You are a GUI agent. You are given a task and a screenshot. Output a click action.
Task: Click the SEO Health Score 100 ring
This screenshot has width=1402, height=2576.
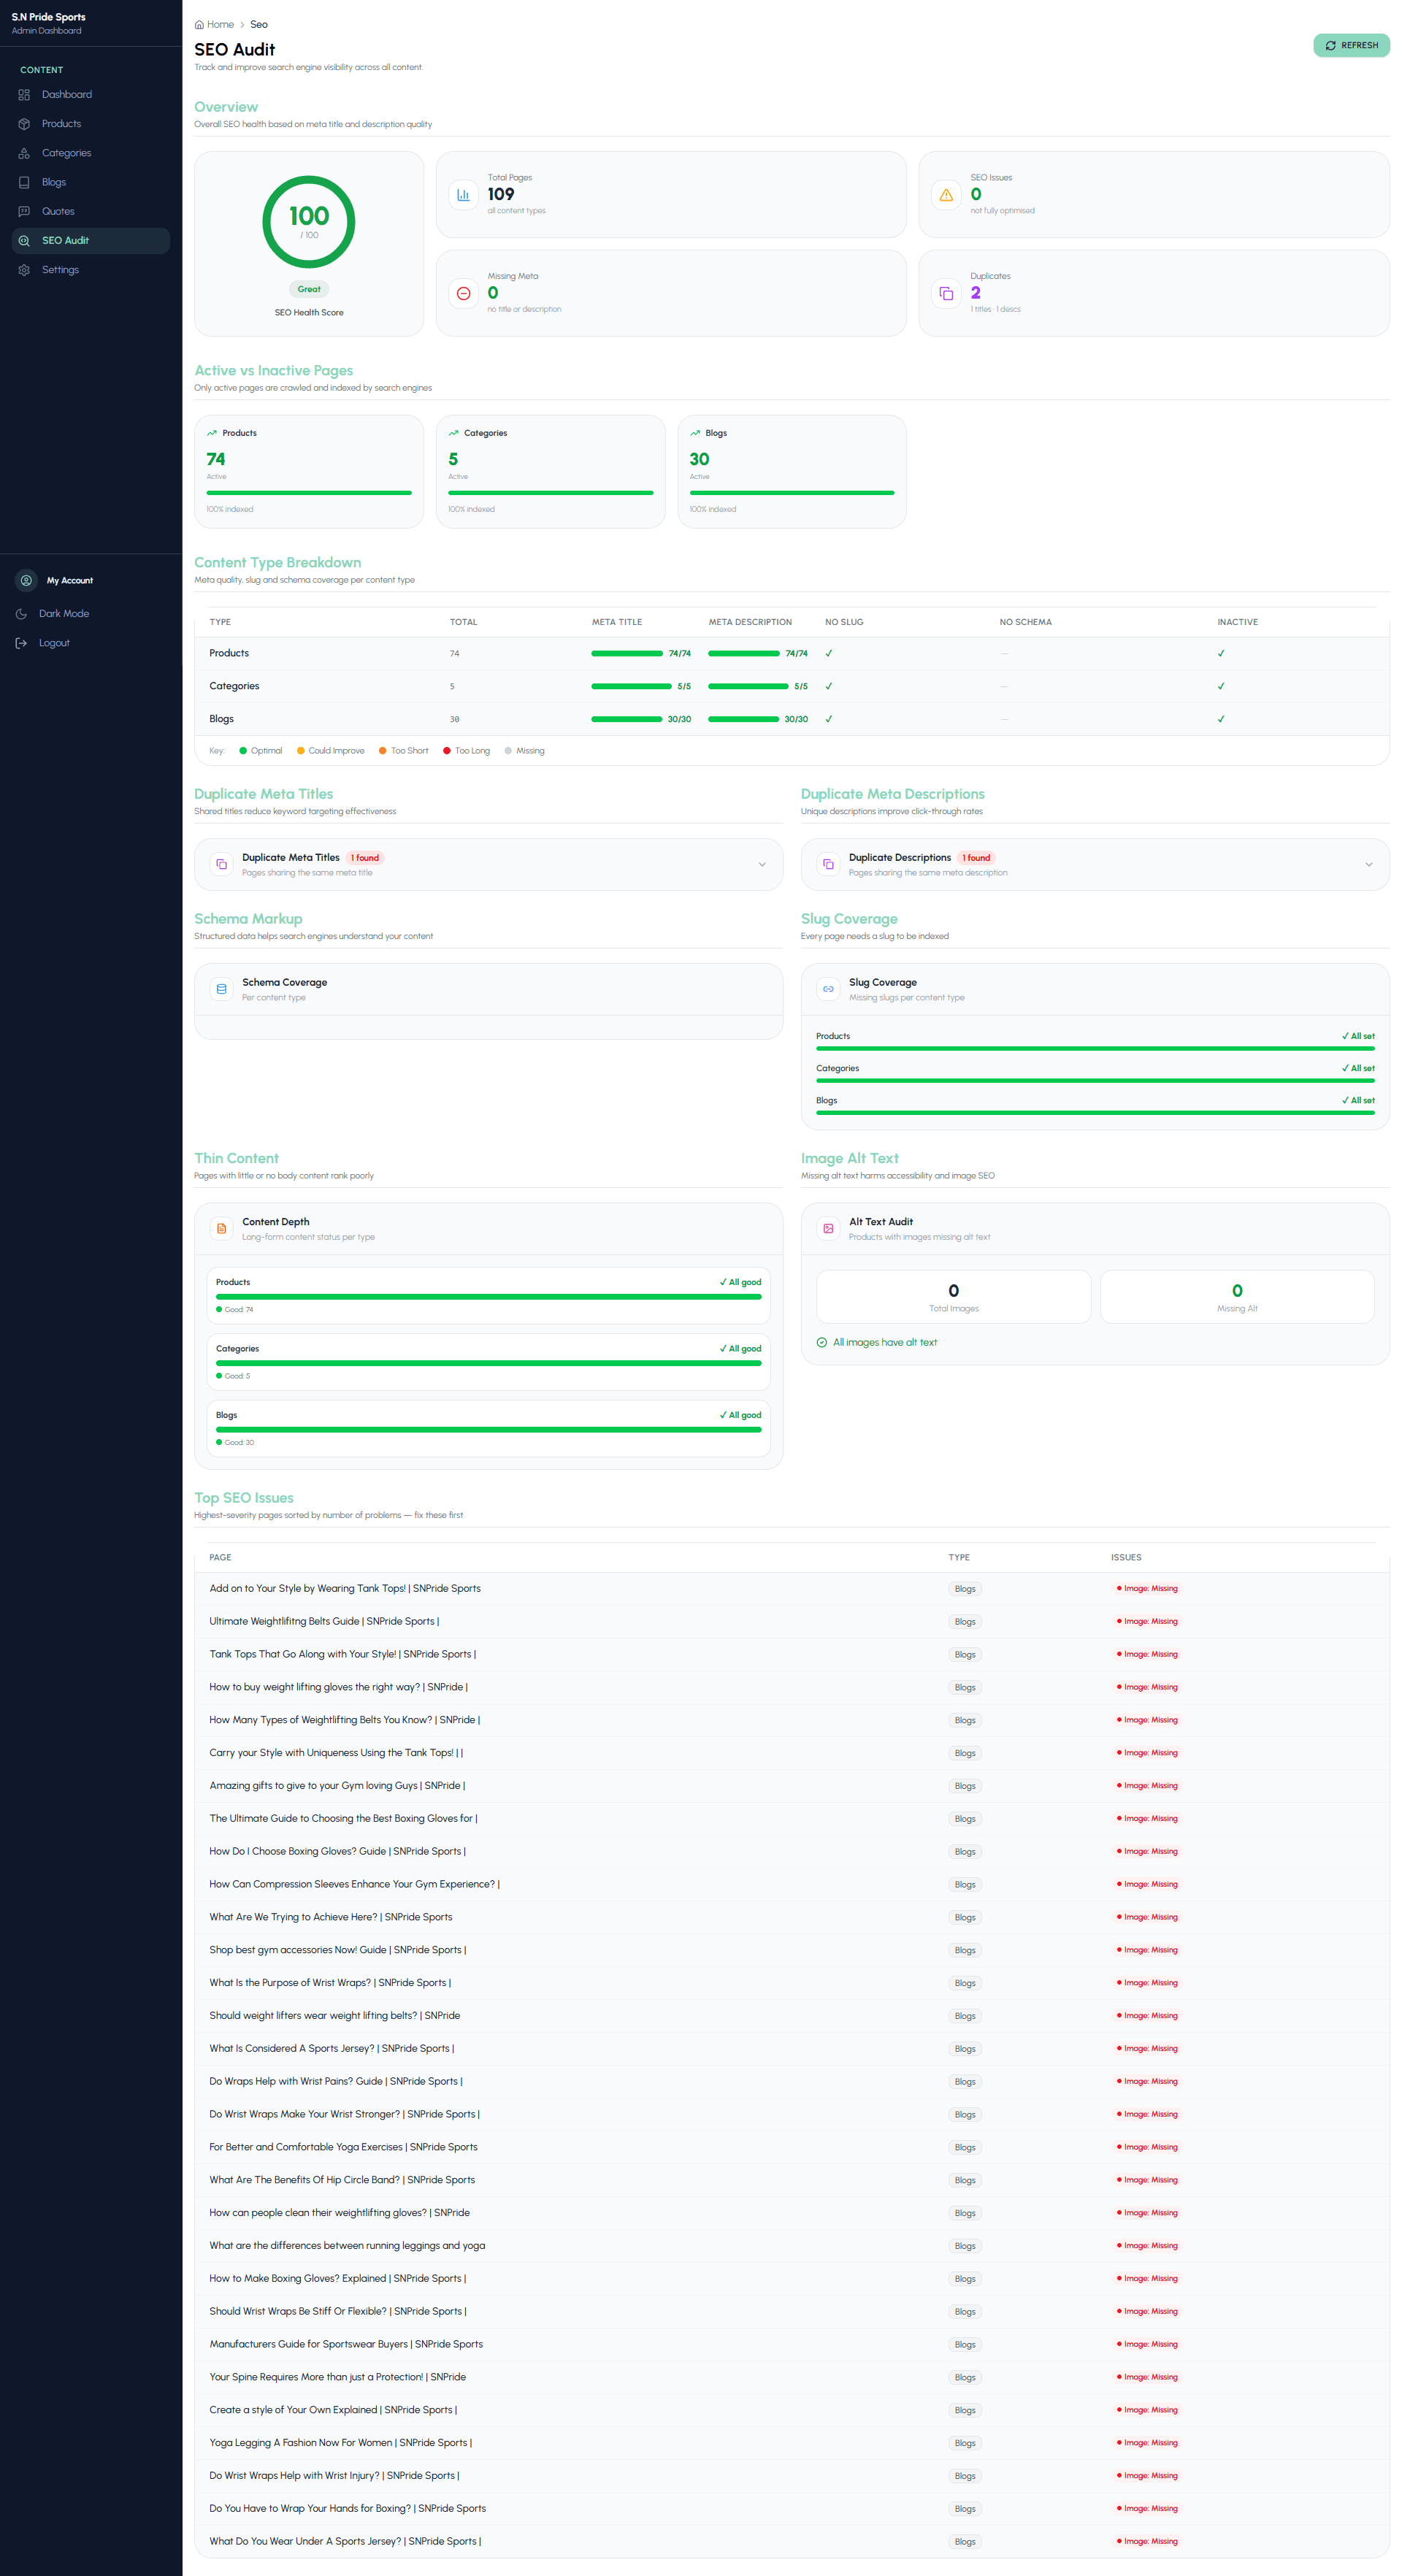pos(309,222)
